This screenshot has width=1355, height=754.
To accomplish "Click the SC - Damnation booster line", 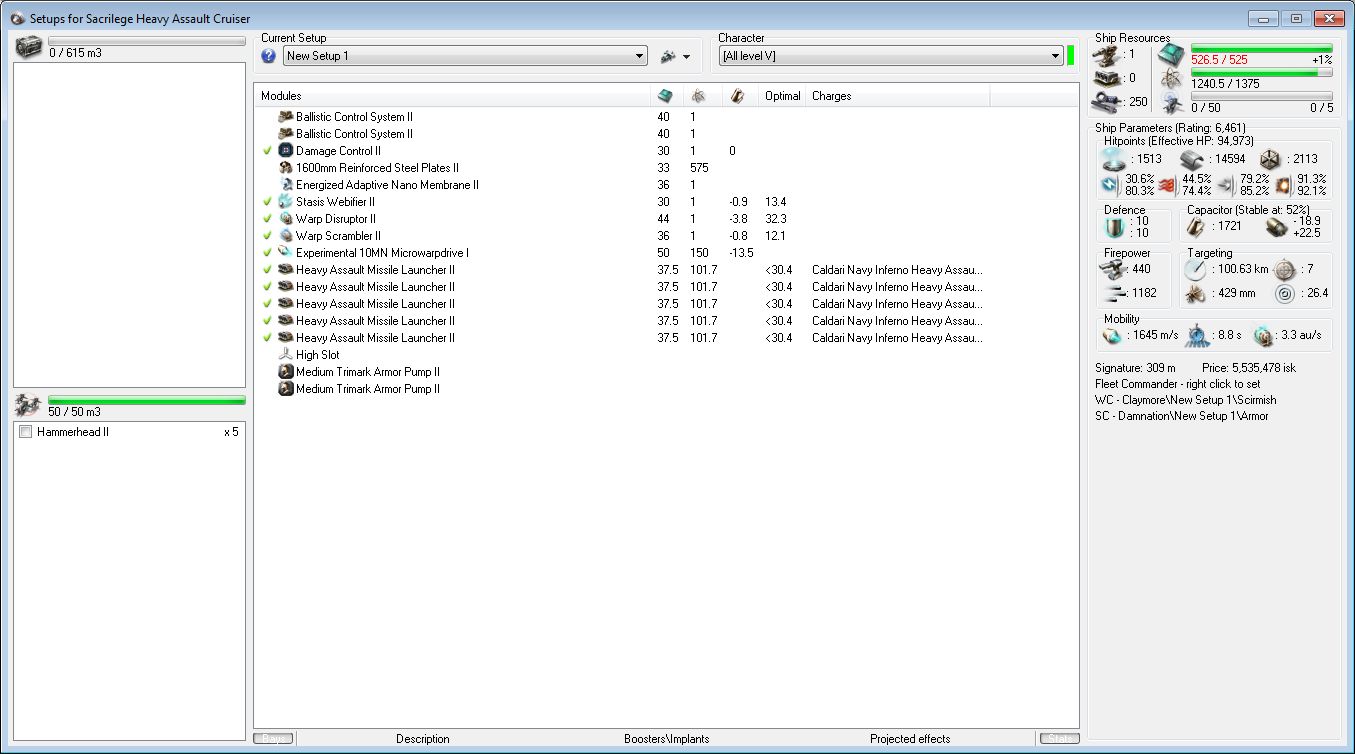I will point(1182,416).
